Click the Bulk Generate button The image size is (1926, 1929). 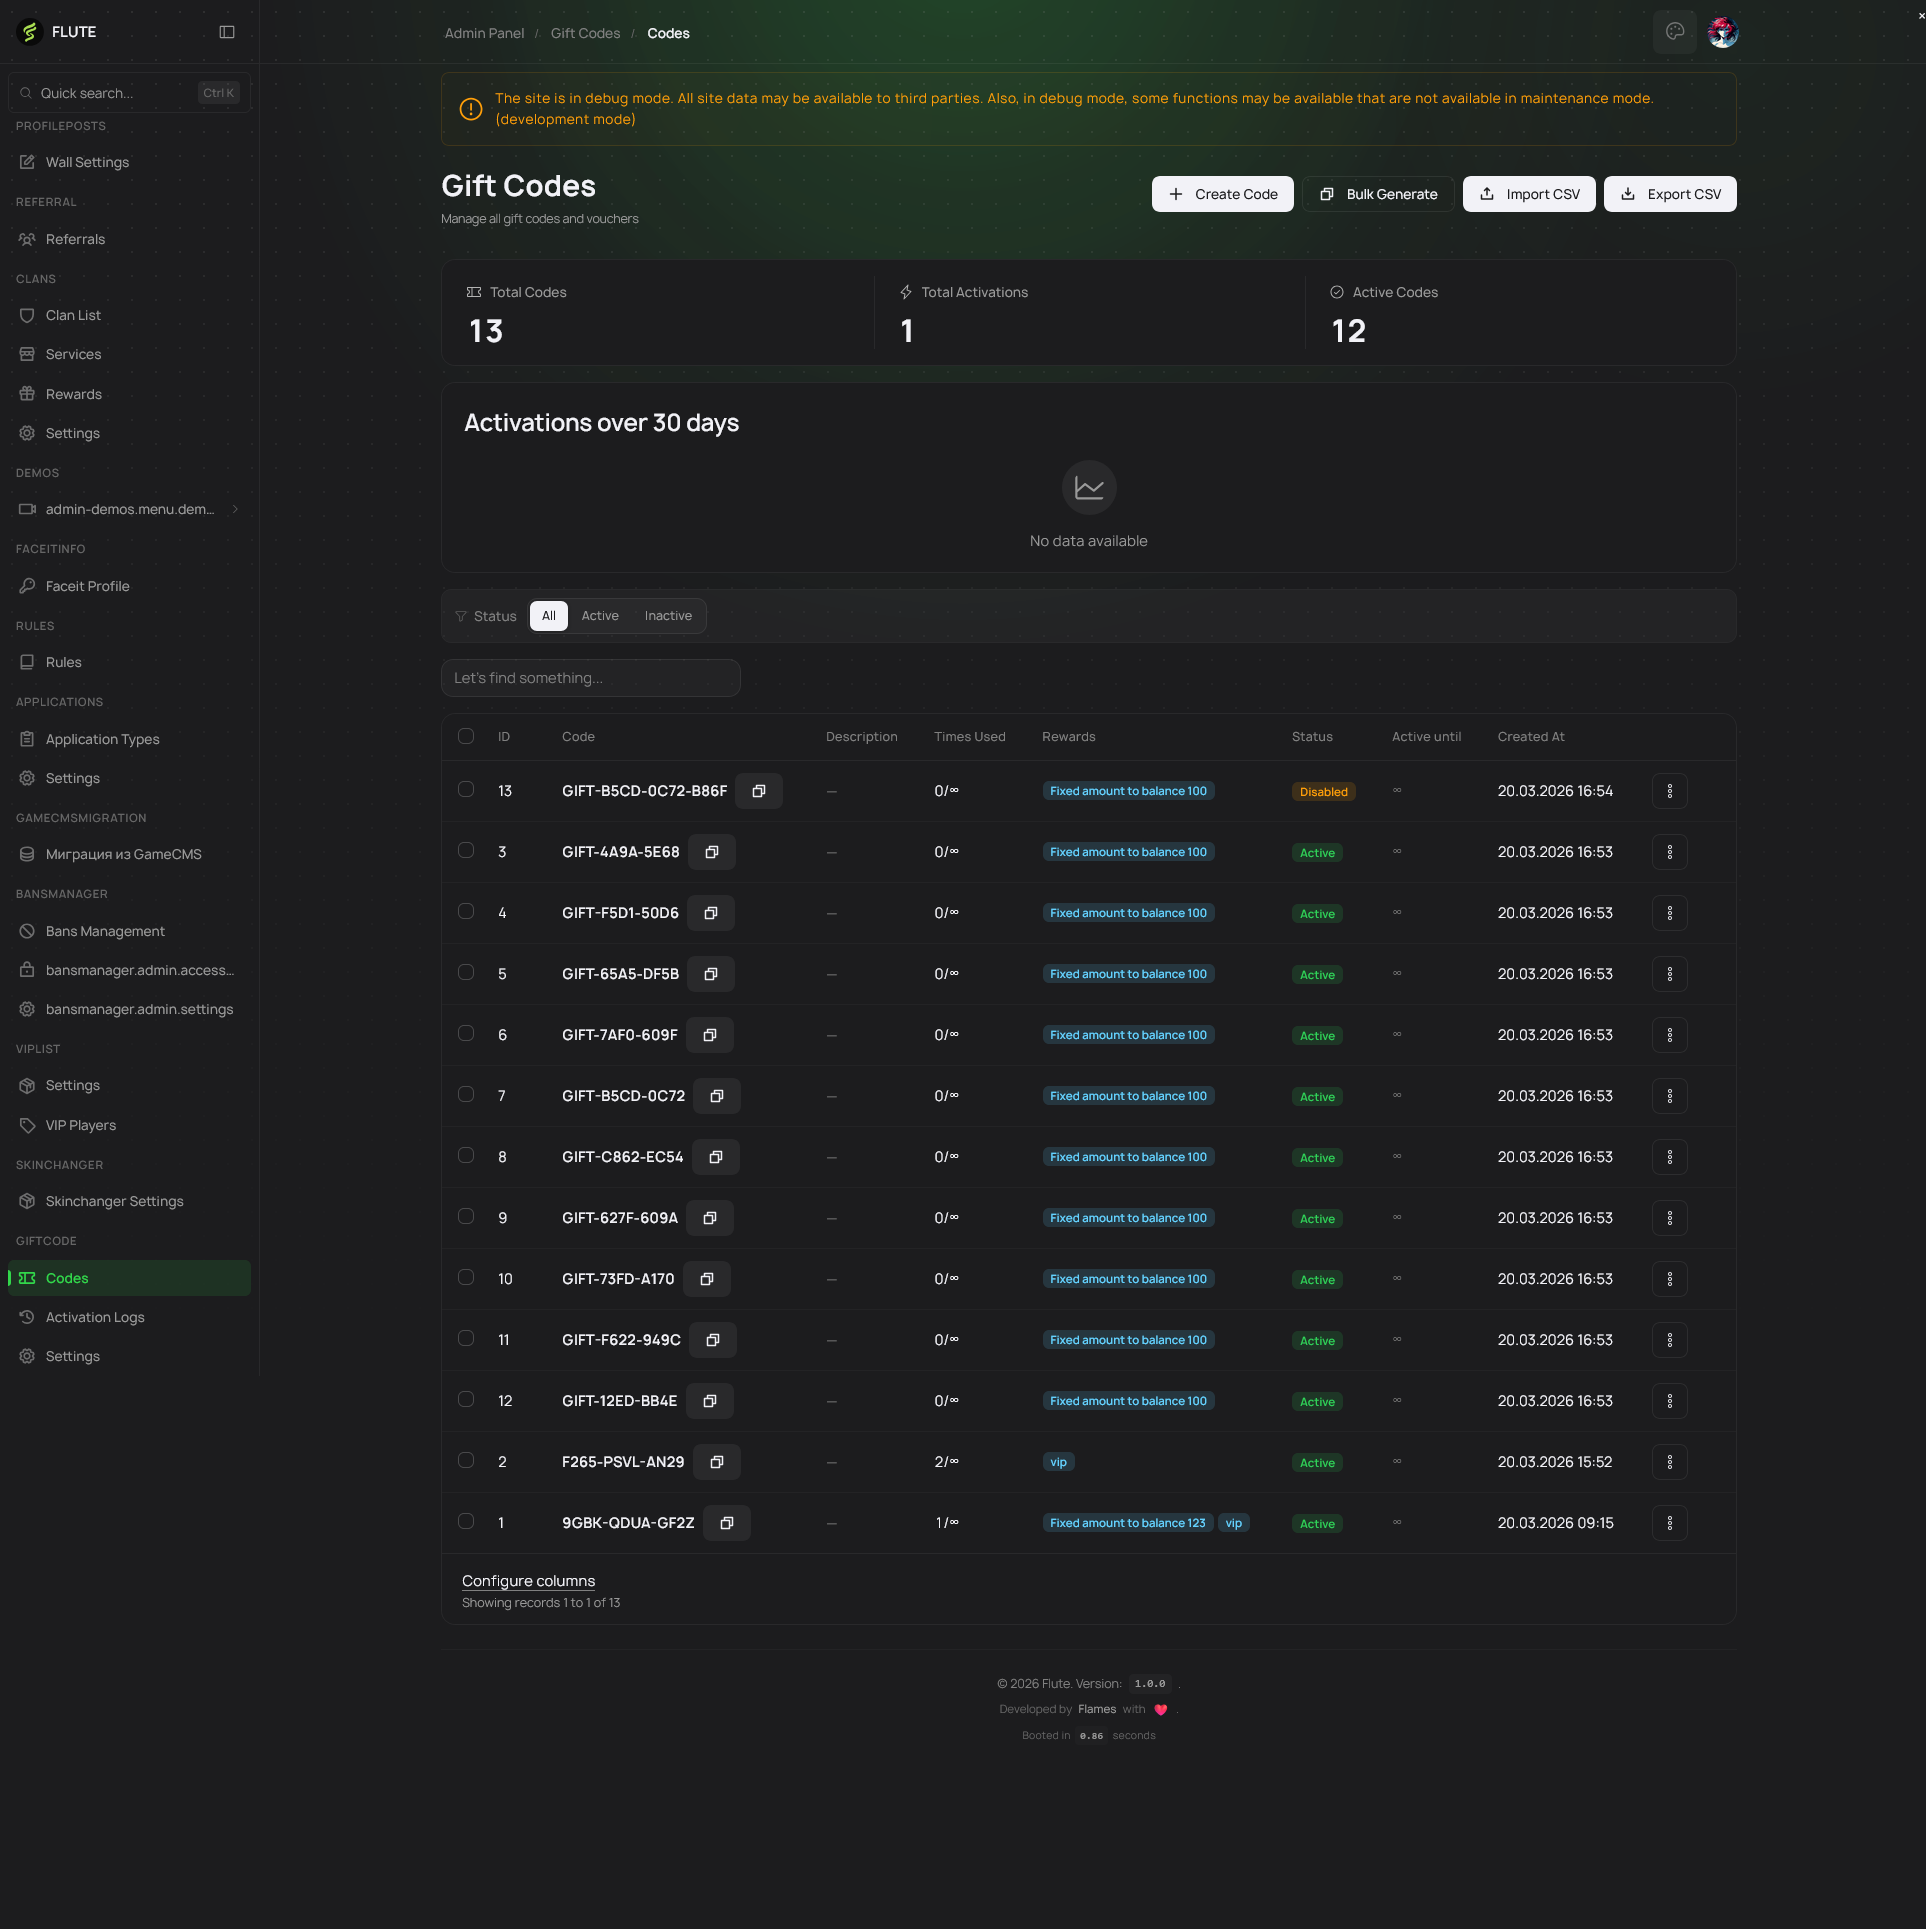(1378, 194)
